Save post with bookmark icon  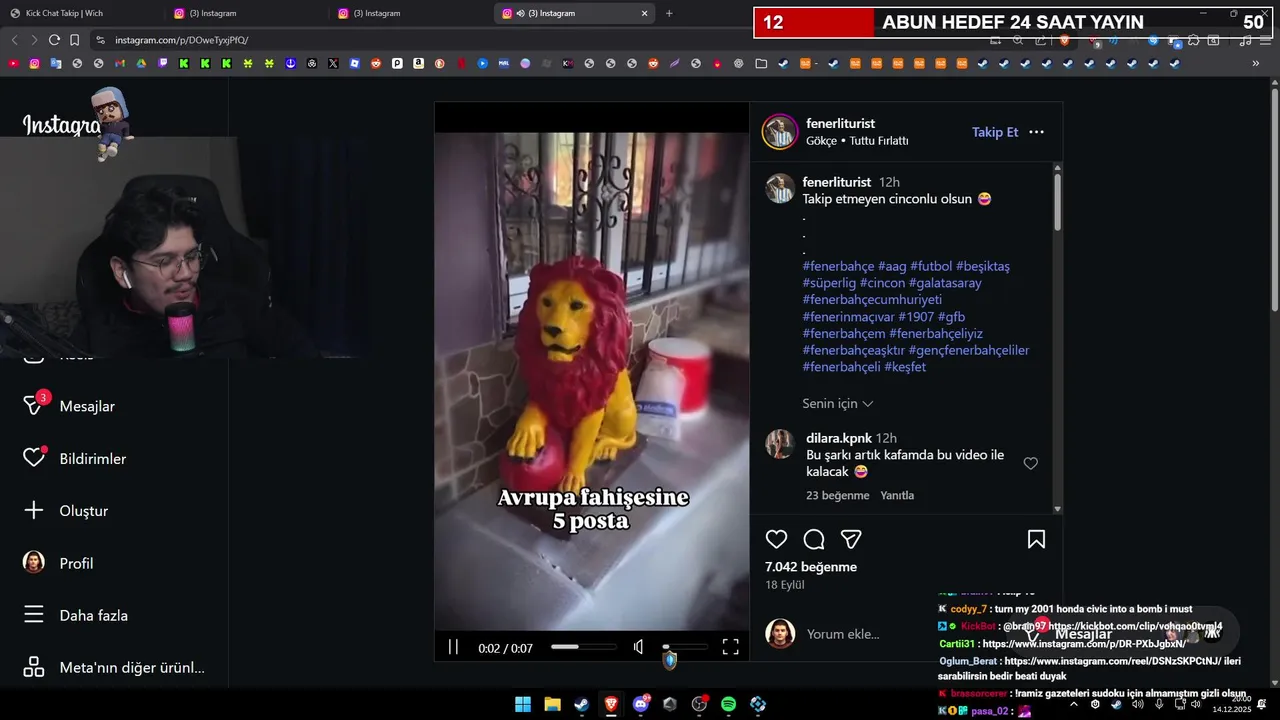pos(1036,539)
